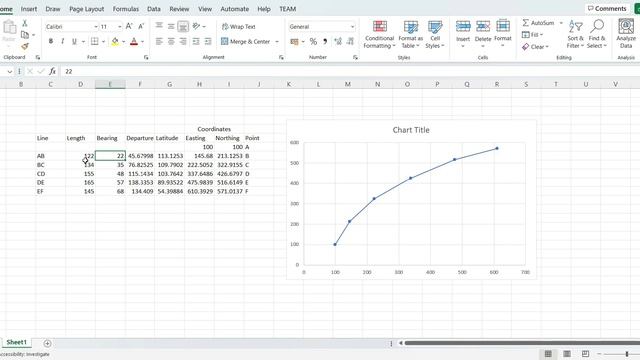Expand AutoSum options arrow
640x360 pixels.
point(561,23)
